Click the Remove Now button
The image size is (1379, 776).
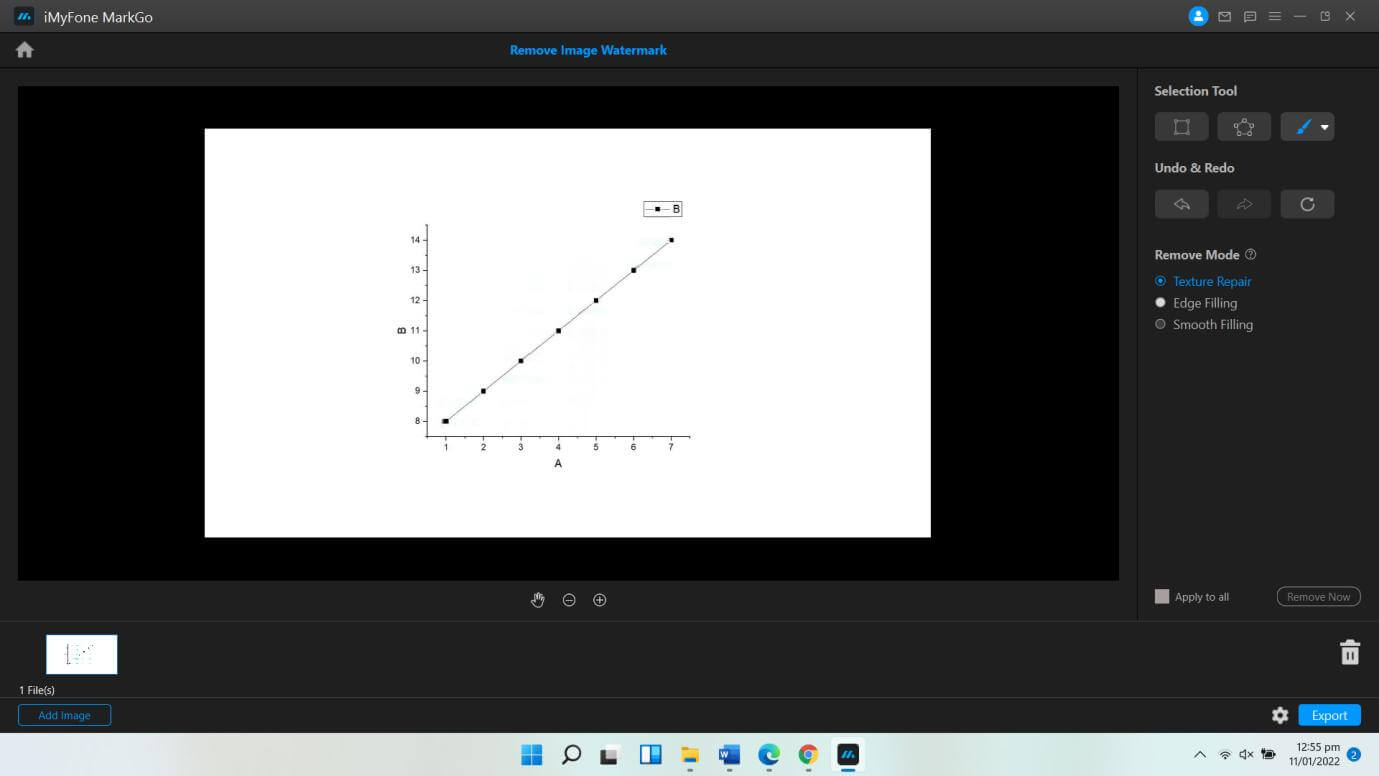click(x=1318, y=596)
